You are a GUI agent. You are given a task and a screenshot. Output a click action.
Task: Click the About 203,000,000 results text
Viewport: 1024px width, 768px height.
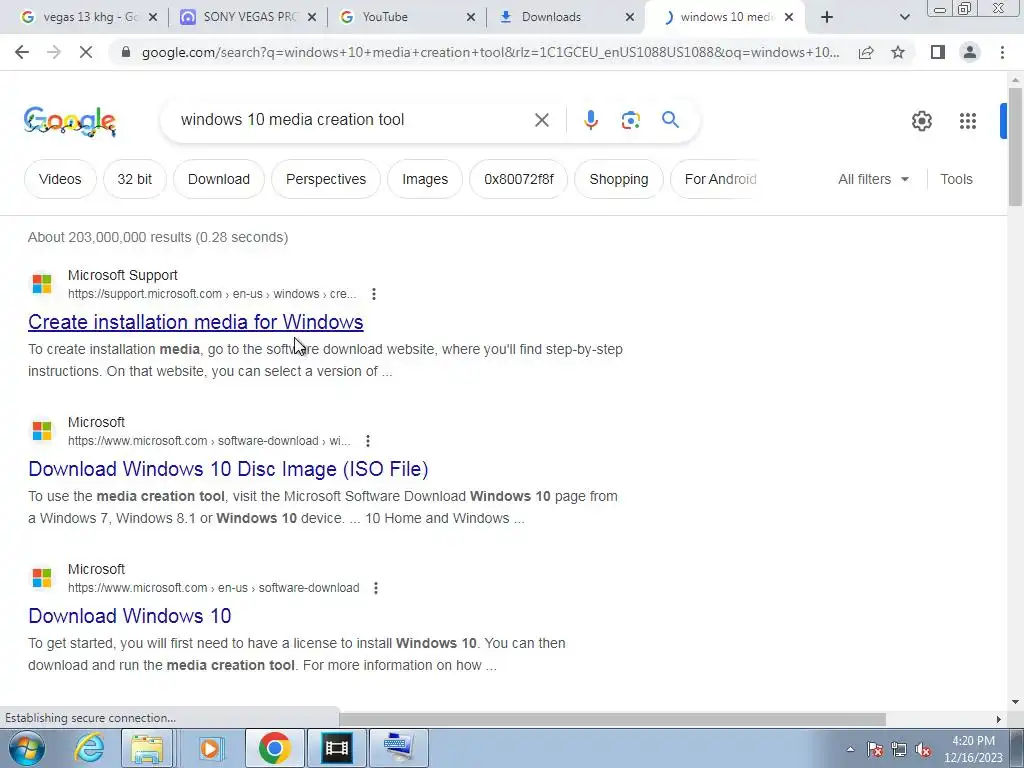click(158, 237)
